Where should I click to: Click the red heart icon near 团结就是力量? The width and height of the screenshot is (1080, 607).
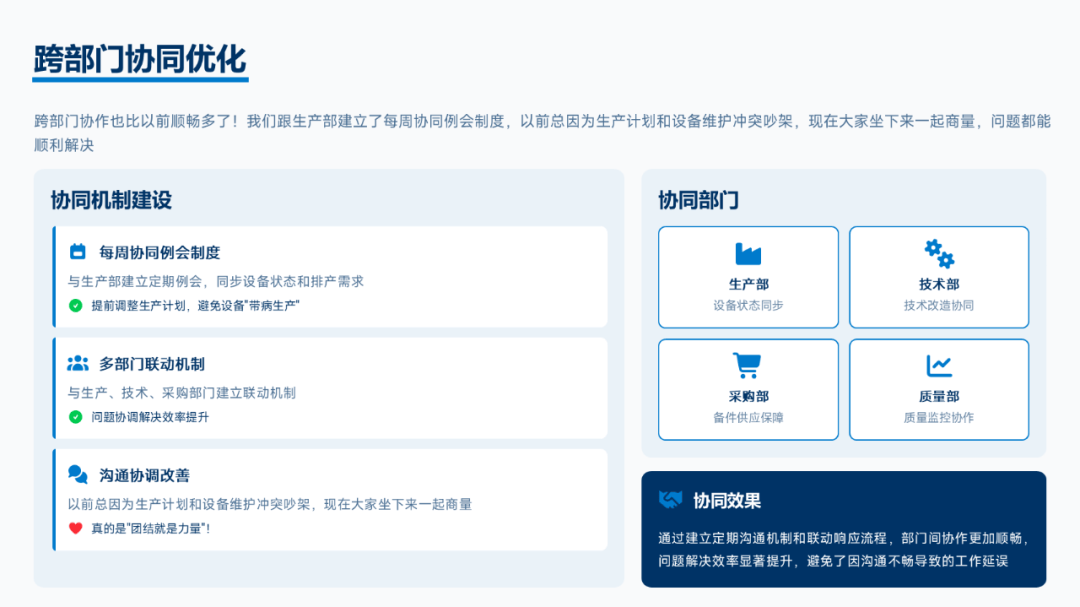(76, 528)
